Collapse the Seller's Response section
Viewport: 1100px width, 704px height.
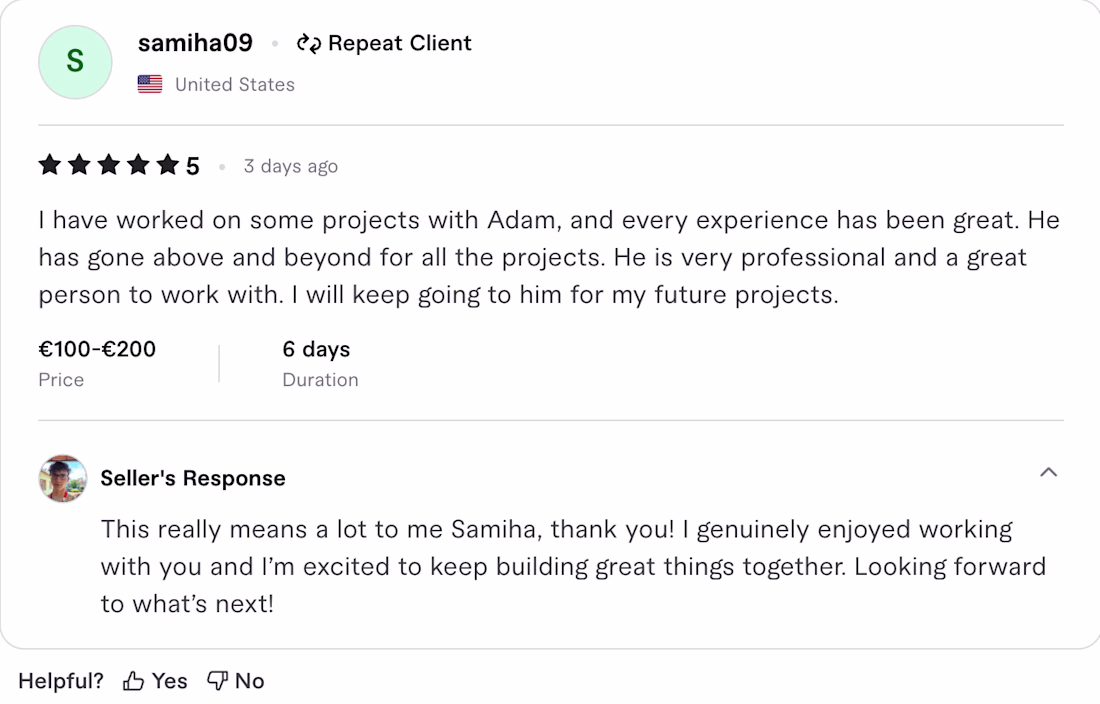[x=1048, y=472]
